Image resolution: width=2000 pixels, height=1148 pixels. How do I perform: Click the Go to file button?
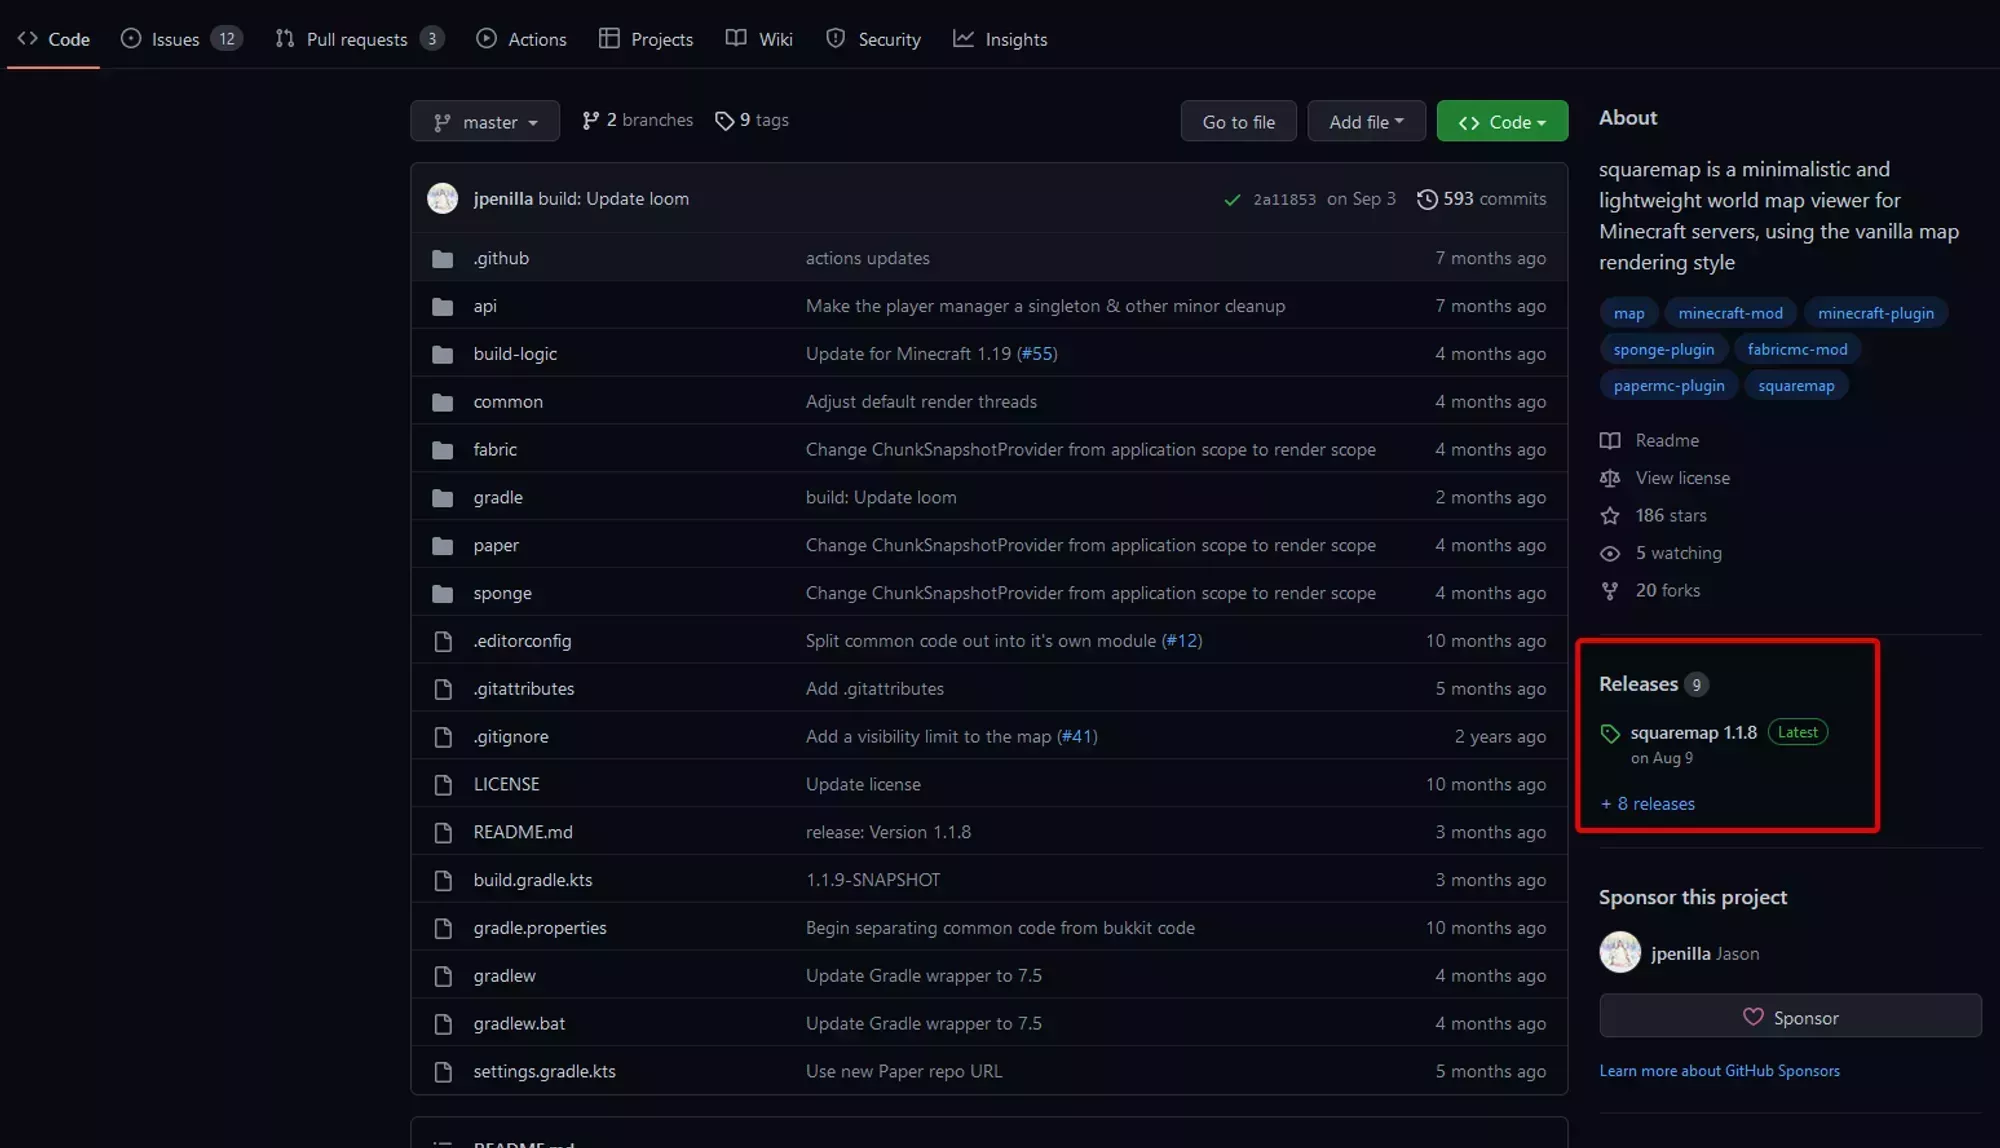pos(1238,121)
